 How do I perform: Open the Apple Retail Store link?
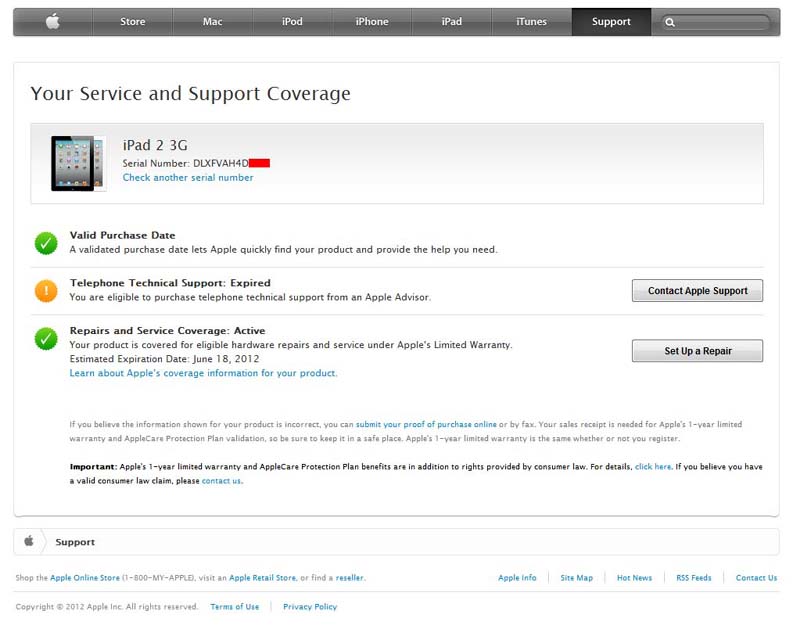(262, 578)
